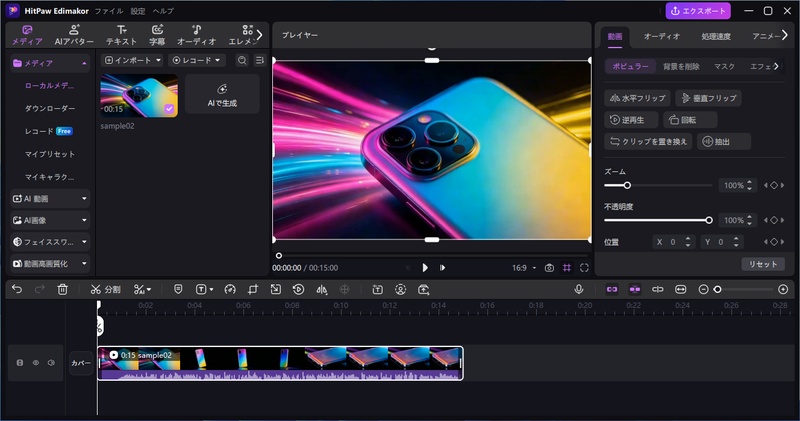Switch to the 処理速度 tab
Image resolution: width=800 pixels, height=421 pixels.
point(716,36)
